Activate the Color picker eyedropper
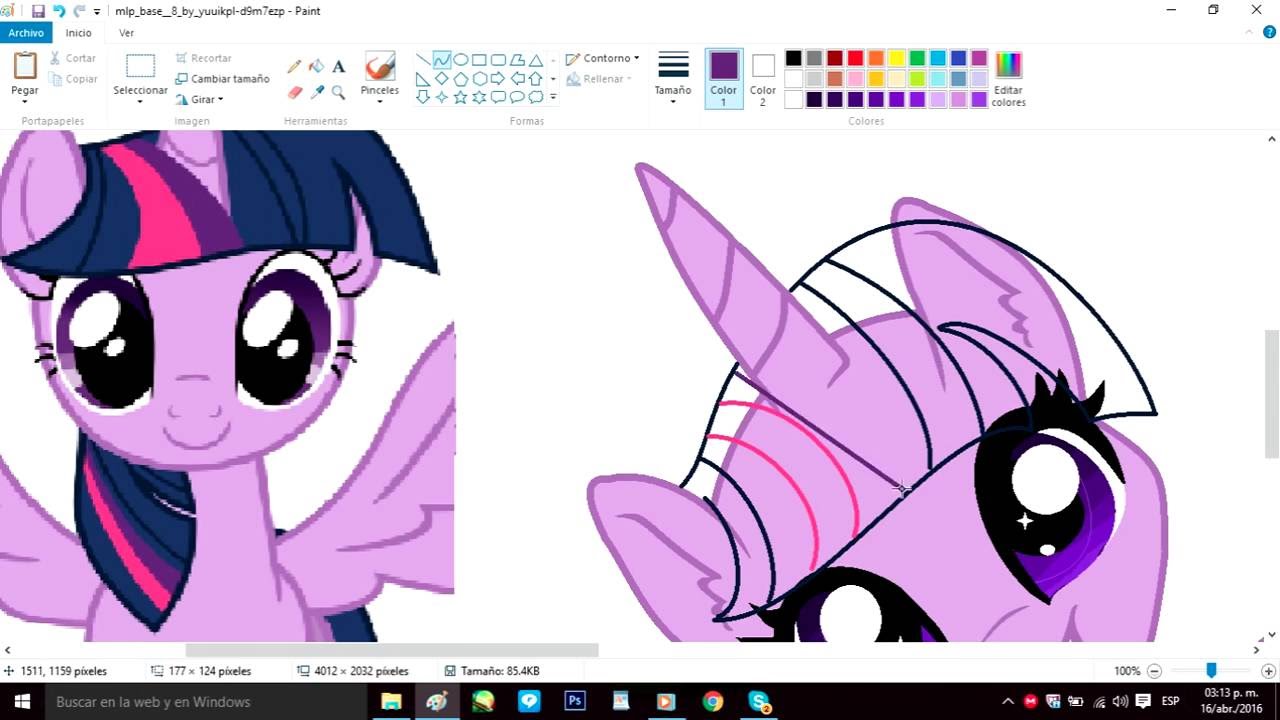The image size is (1280, 720). click(x=316, y=92)
